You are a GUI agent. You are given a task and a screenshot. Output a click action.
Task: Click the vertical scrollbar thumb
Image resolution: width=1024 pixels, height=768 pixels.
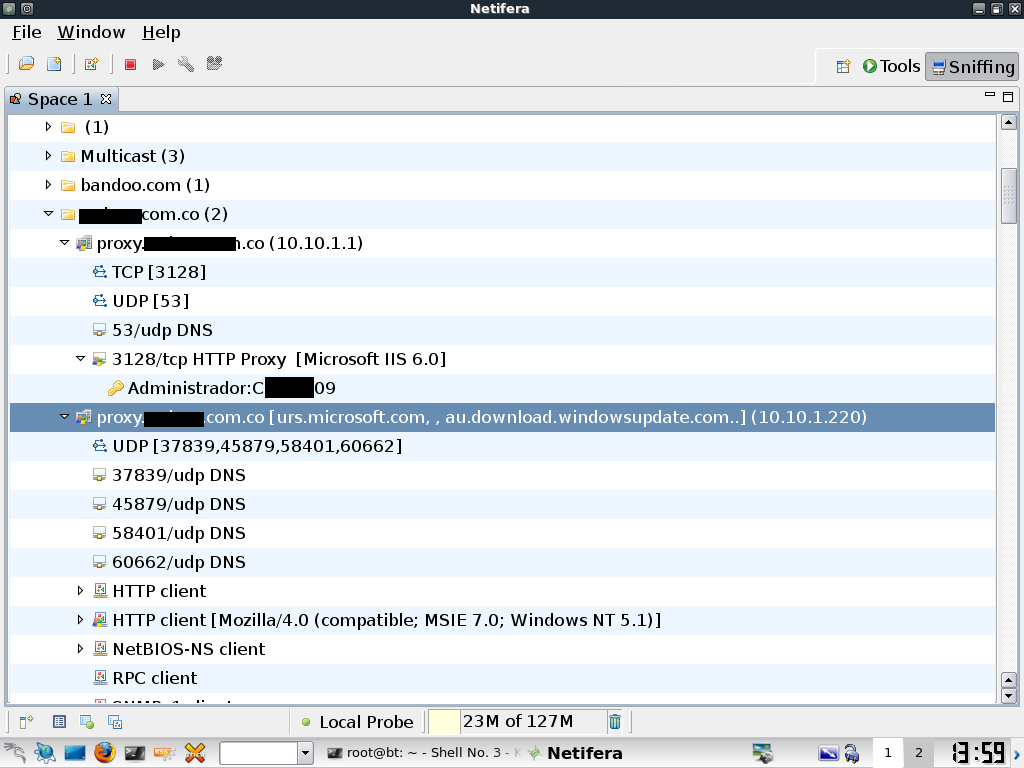coord(1008,197)
